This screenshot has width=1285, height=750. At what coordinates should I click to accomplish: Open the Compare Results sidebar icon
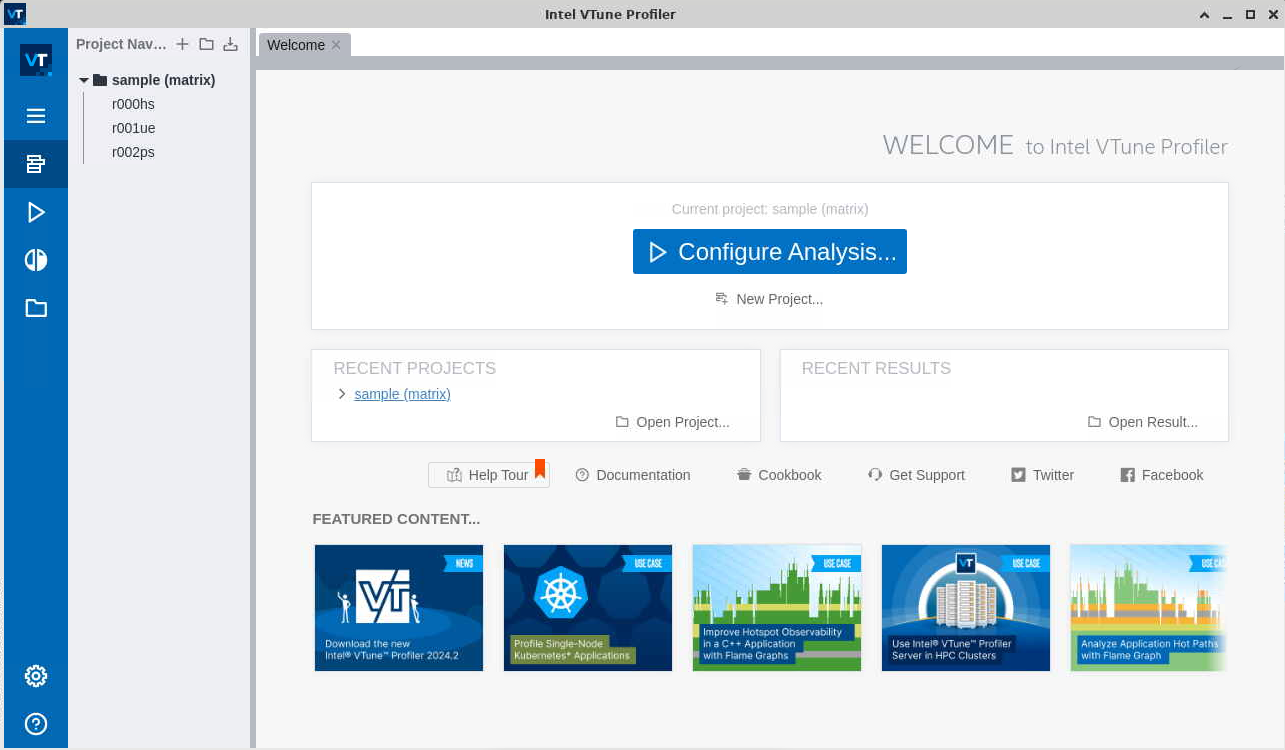tap(36, 260)
